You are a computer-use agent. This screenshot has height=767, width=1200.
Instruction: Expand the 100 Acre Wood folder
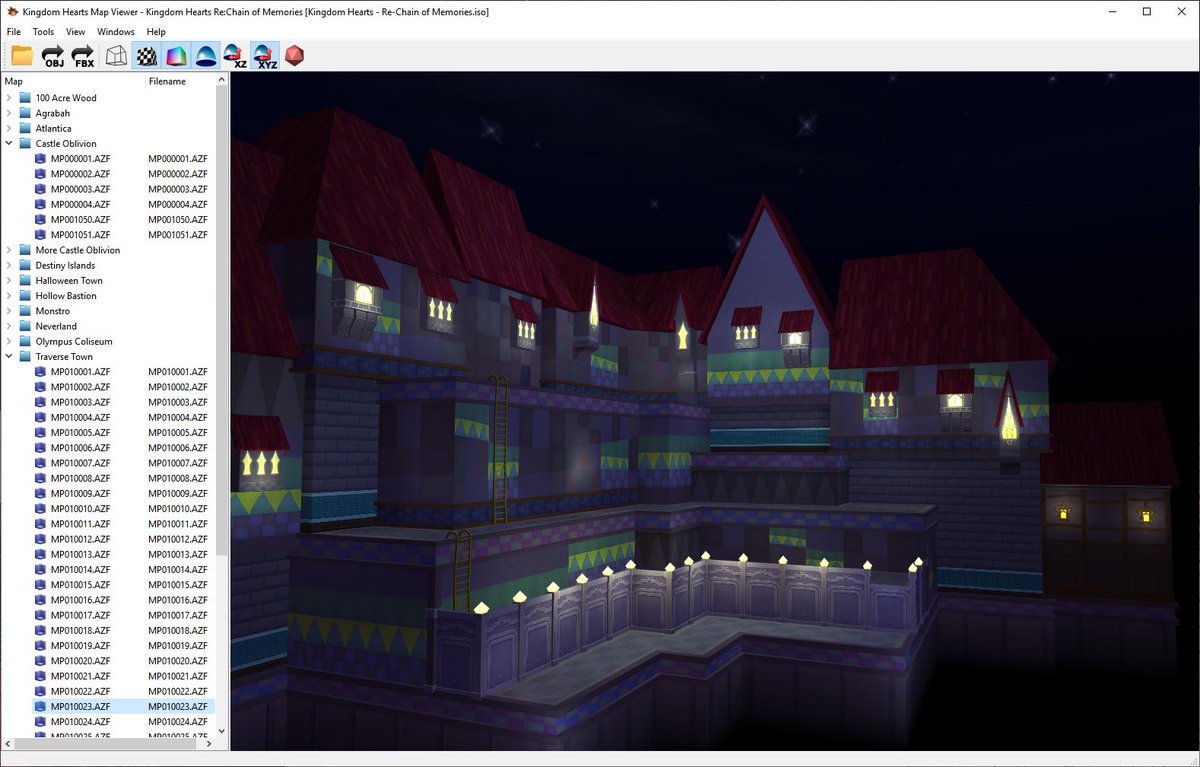[x=10, y=98]
